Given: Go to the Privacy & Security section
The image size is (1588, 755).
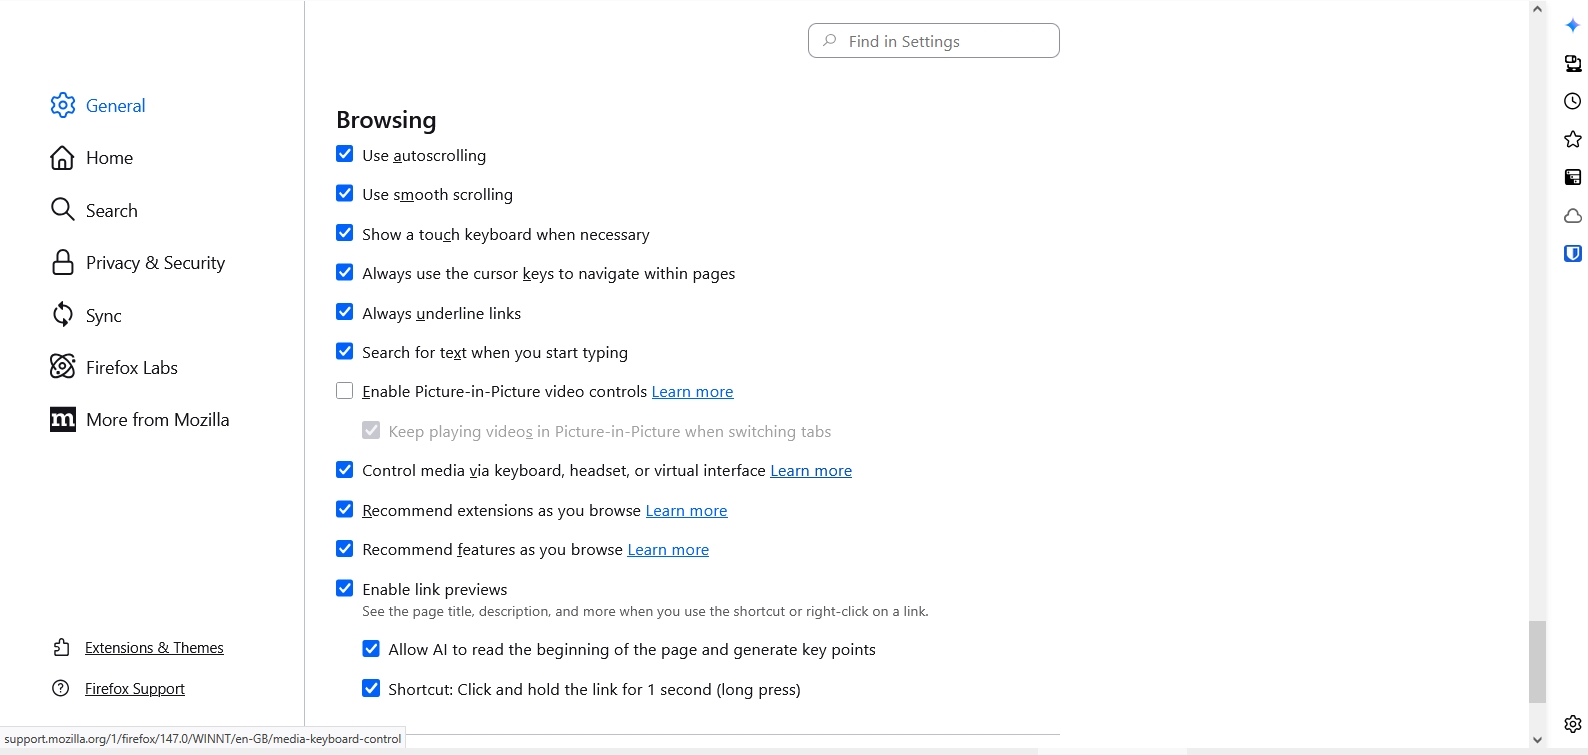Looking at the screenshot, I should click(x=155, y=263).
